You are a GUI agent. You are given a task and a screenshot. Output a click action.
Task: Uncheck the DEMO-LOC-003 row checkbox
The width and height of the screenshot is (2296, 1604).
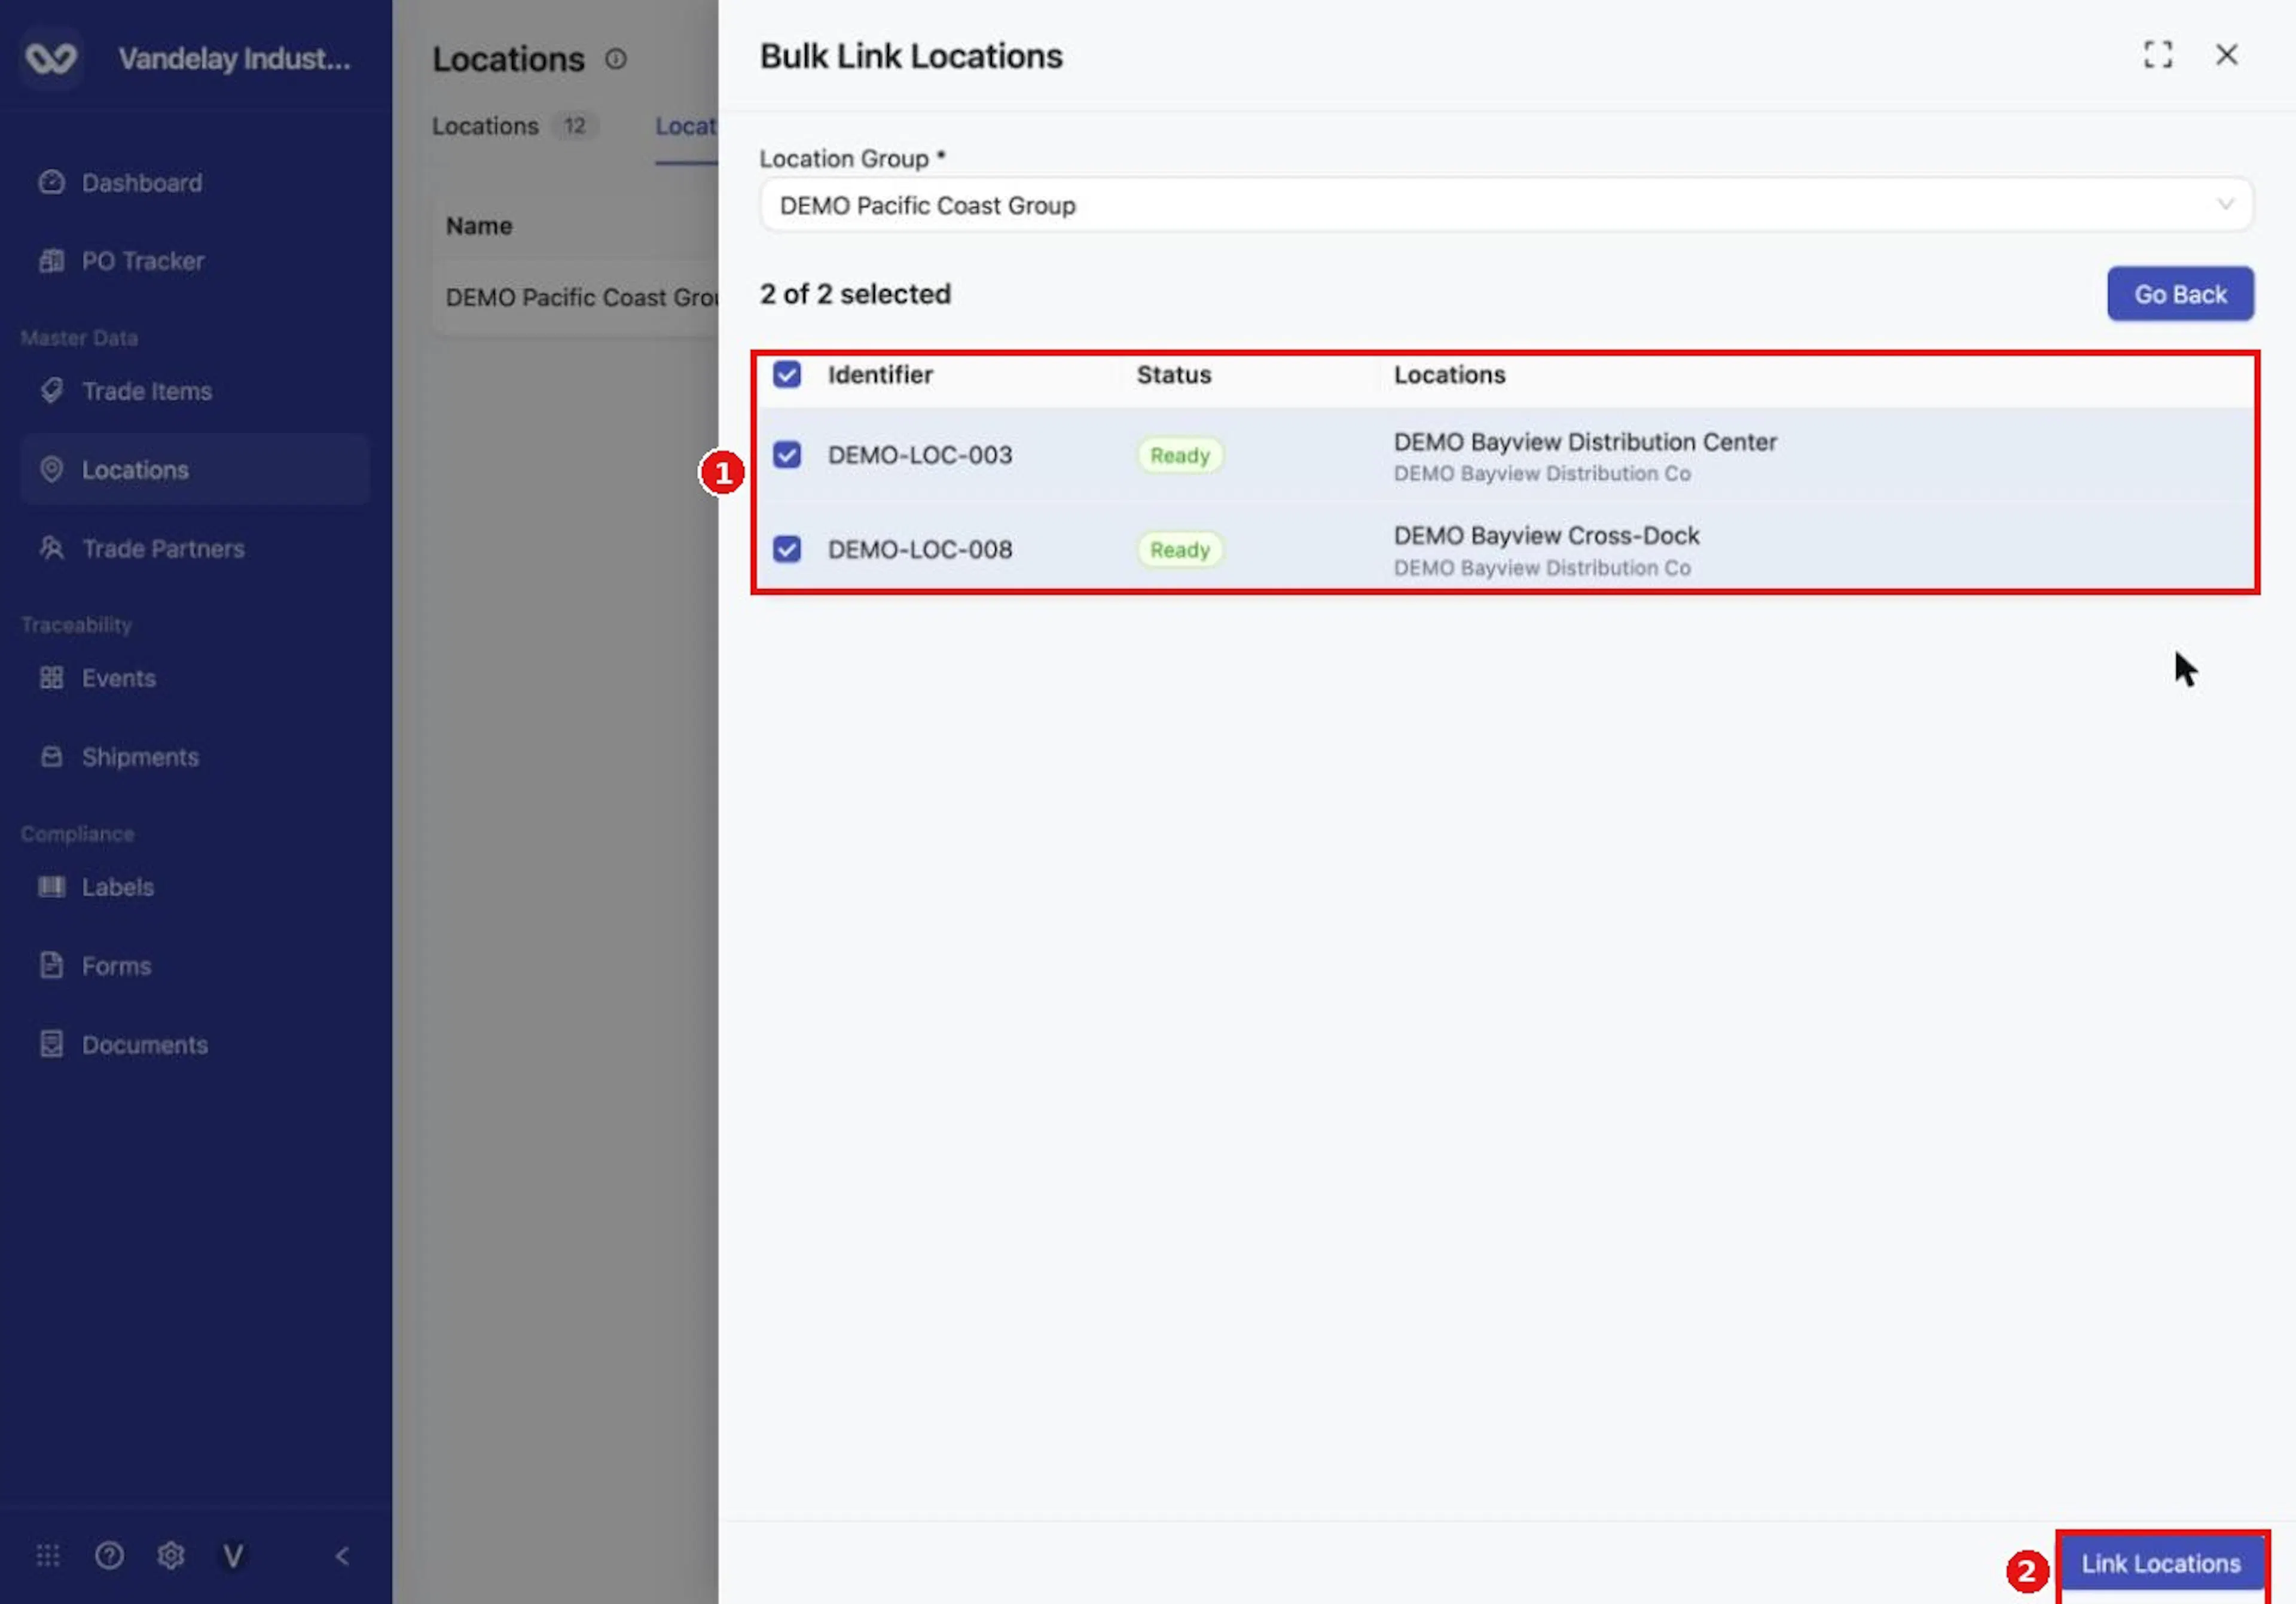pyautogui.click(x=787, y=455)
